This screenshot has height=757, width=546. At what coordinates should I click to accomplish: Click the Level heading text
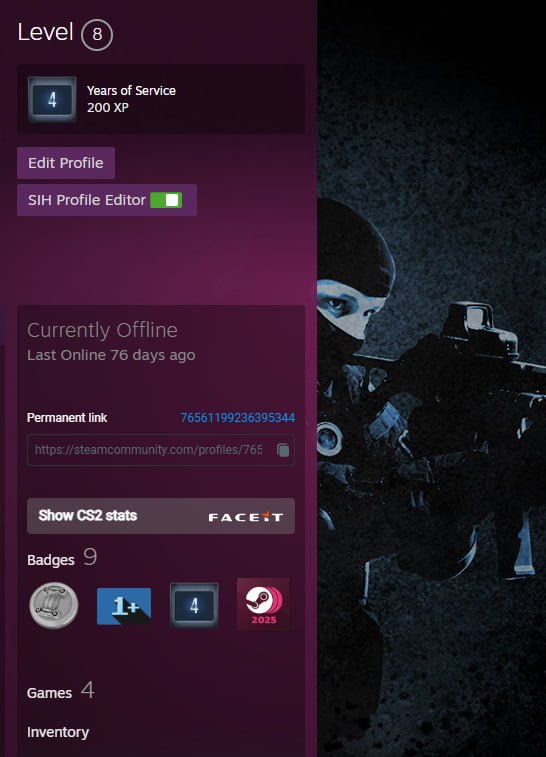(45, 32)
